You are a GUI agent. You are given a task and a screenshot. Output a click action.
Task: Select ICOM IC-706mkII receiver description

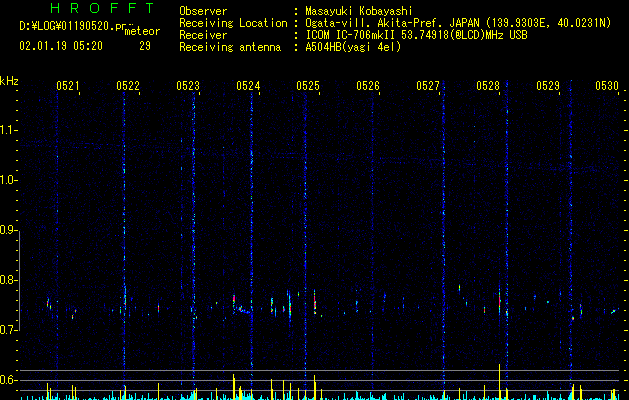pos(416,35)
